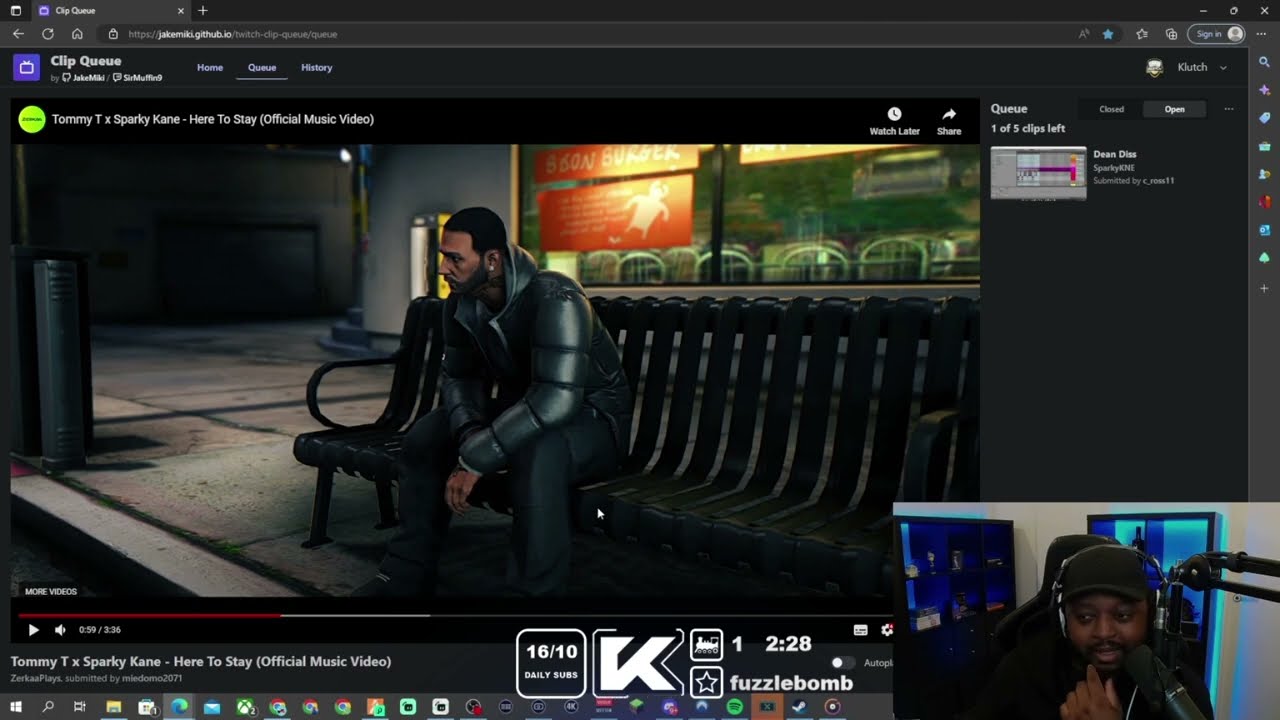This screenshot has height=720, width=1280.
Task: Toggle the favorite star for this page
Action: click(x=1108, y=34)
